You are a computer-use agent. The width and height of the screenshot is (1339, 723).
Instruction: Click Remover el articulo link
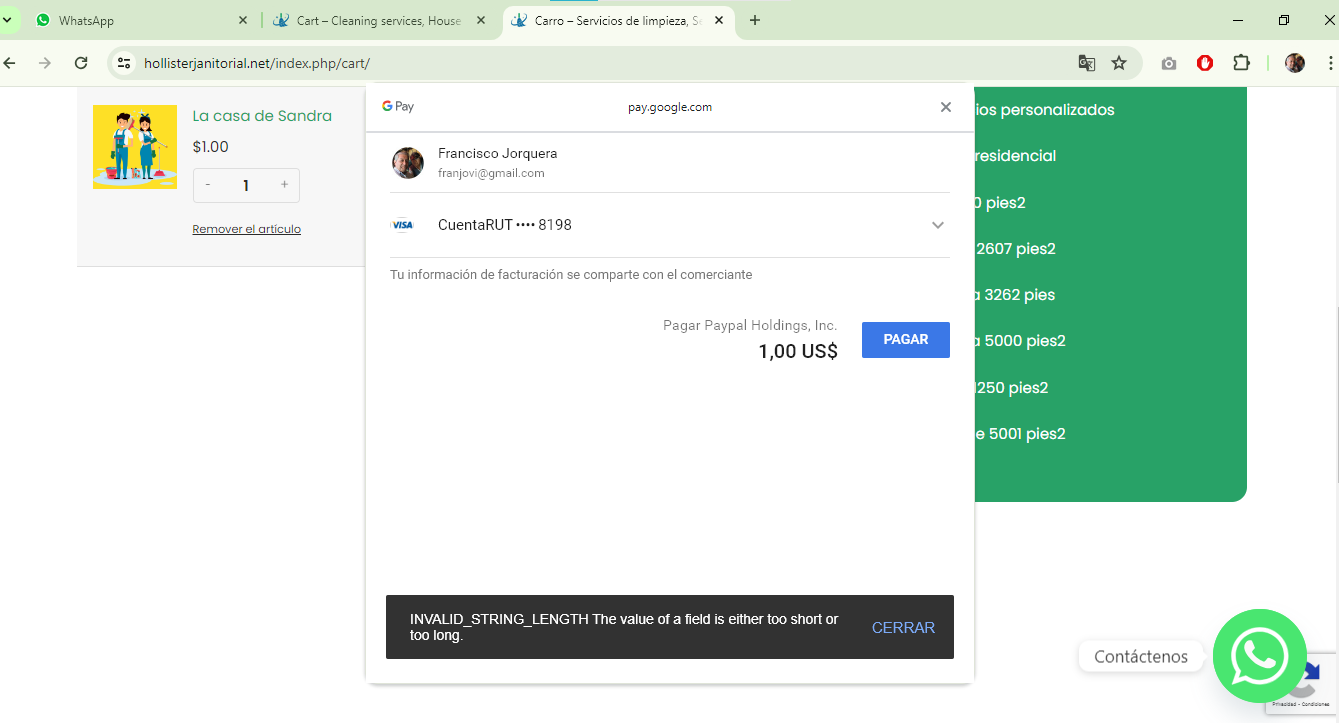pos(246,229)
